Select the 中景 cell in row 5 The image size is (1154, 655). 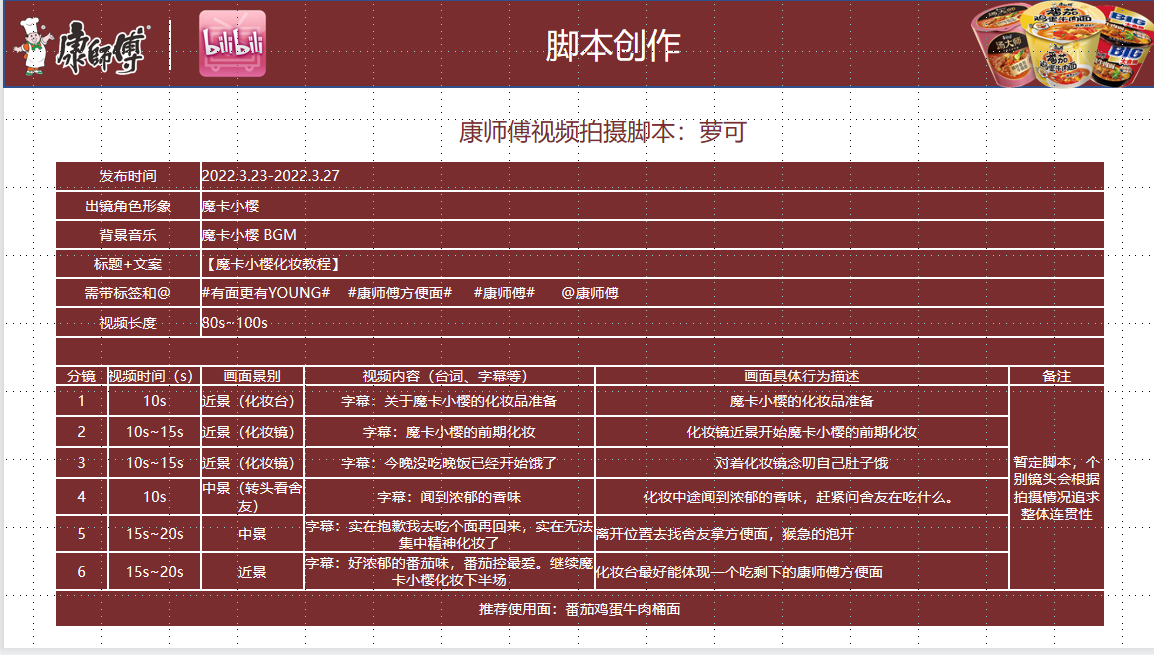tap(252, 534)
